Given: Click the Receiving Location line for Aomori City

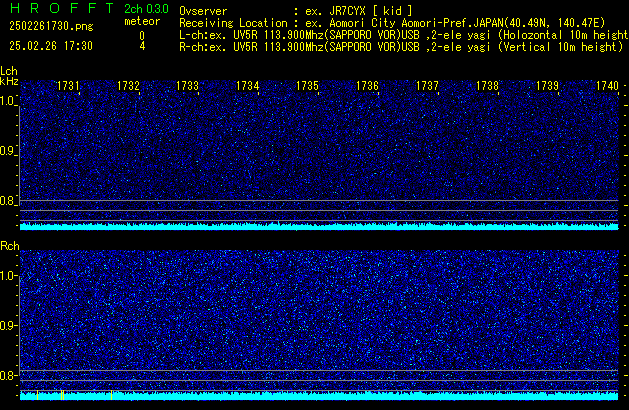Looking at the screenshot, I should pos(392,23).
